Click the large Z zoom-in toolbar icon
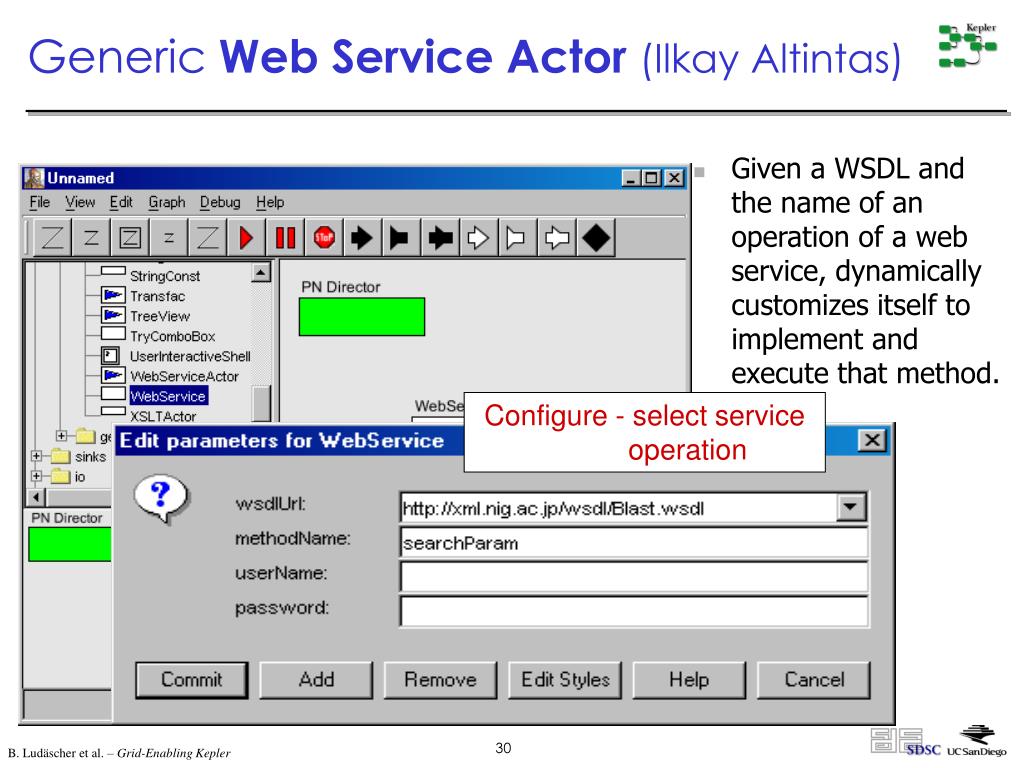Screen dimensions: 1024x768 pos(53,238)
